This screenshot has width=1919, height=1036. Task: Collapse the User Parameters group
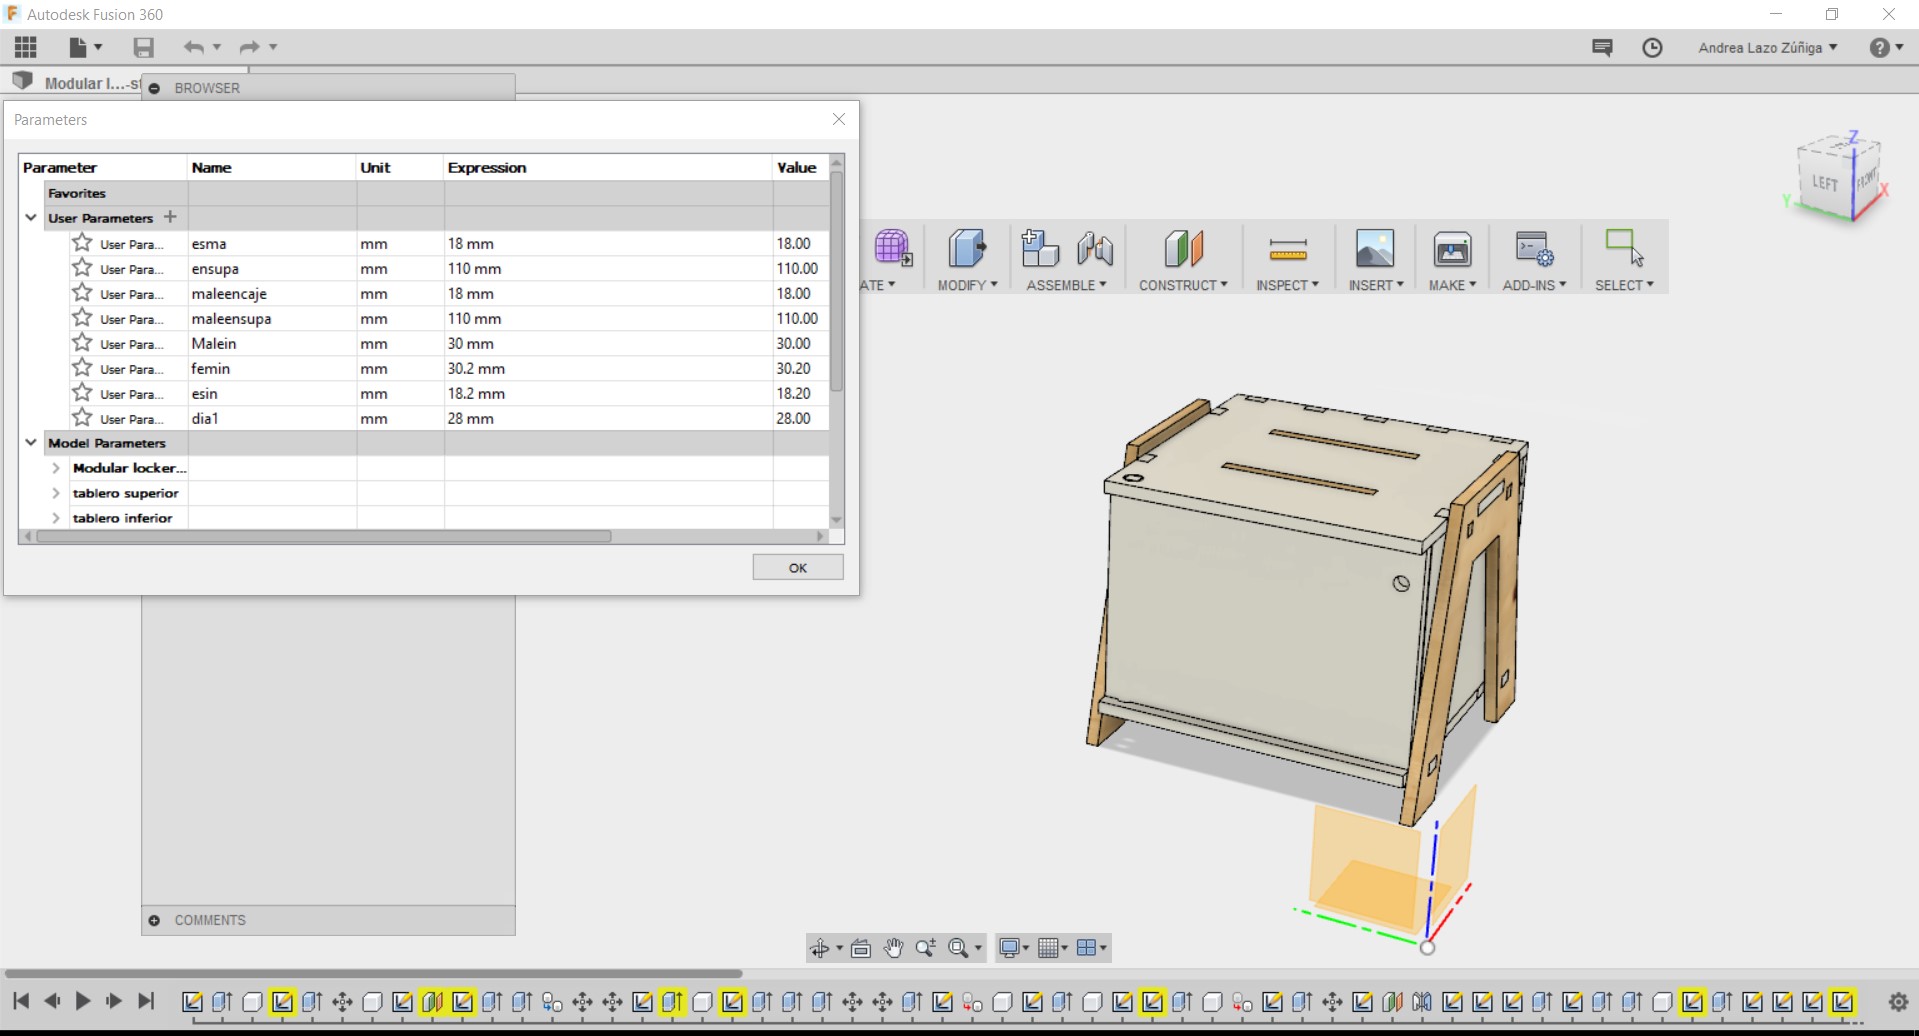[31, 218]
